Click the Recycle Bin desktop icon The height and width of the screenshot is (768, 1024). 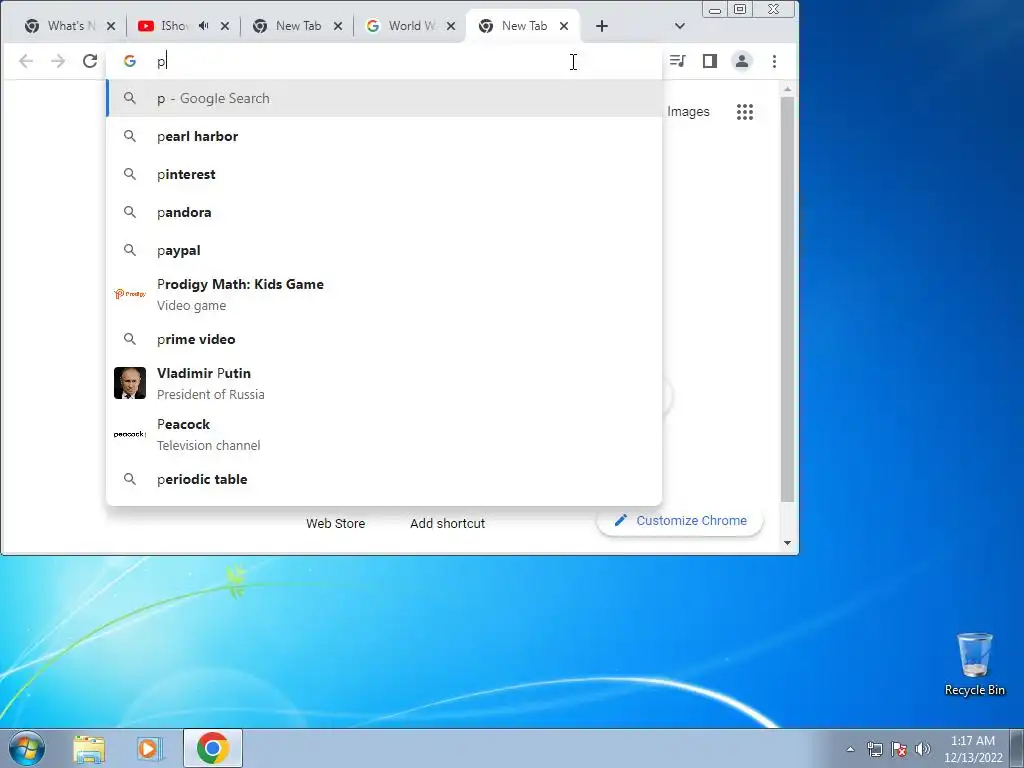pyautogui.click(x=974, y=664)
